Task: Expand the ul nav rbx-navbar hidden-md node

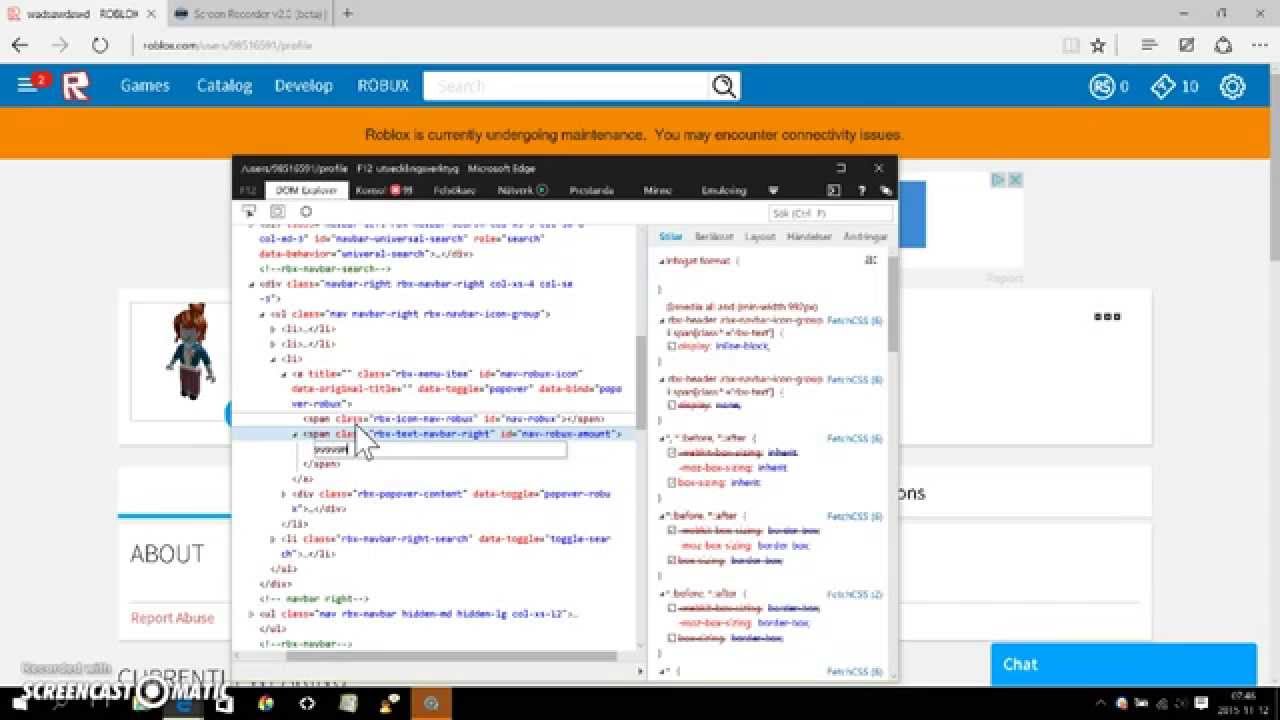Action: coord(251,614)
